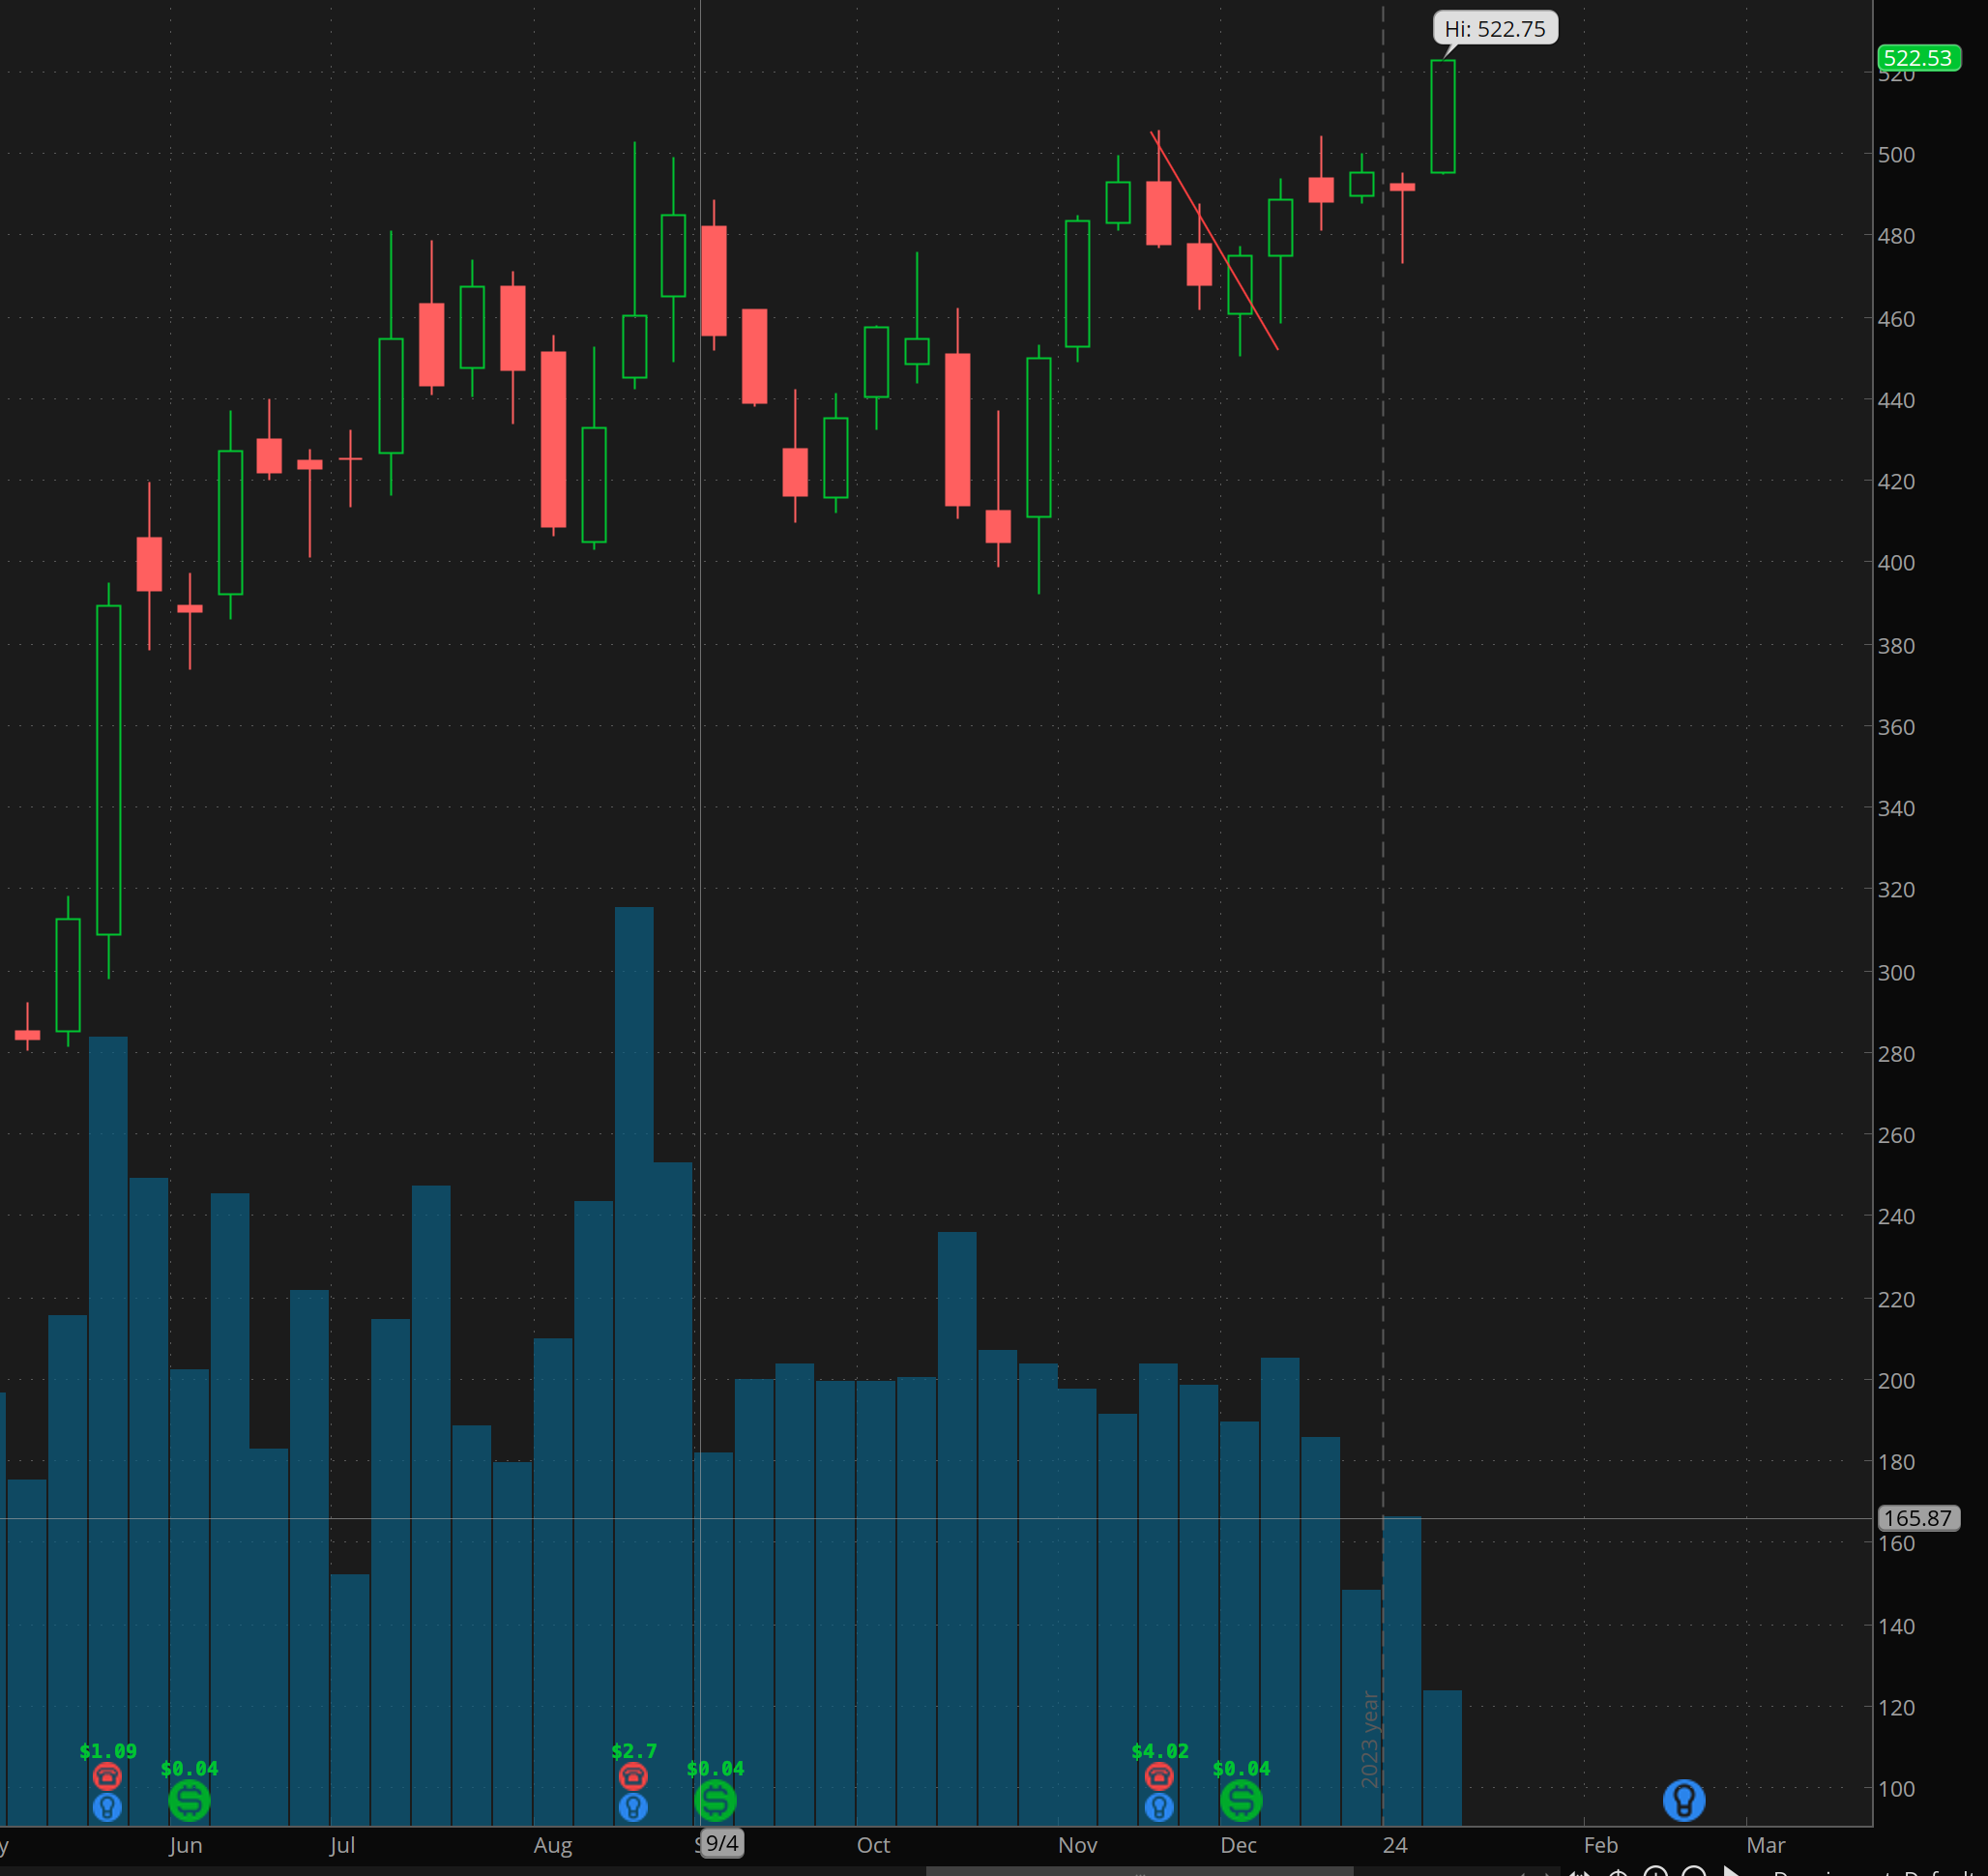Click the 2023 year vertical label
1988x1876 pixels.
click(x=1369, y=1739)
